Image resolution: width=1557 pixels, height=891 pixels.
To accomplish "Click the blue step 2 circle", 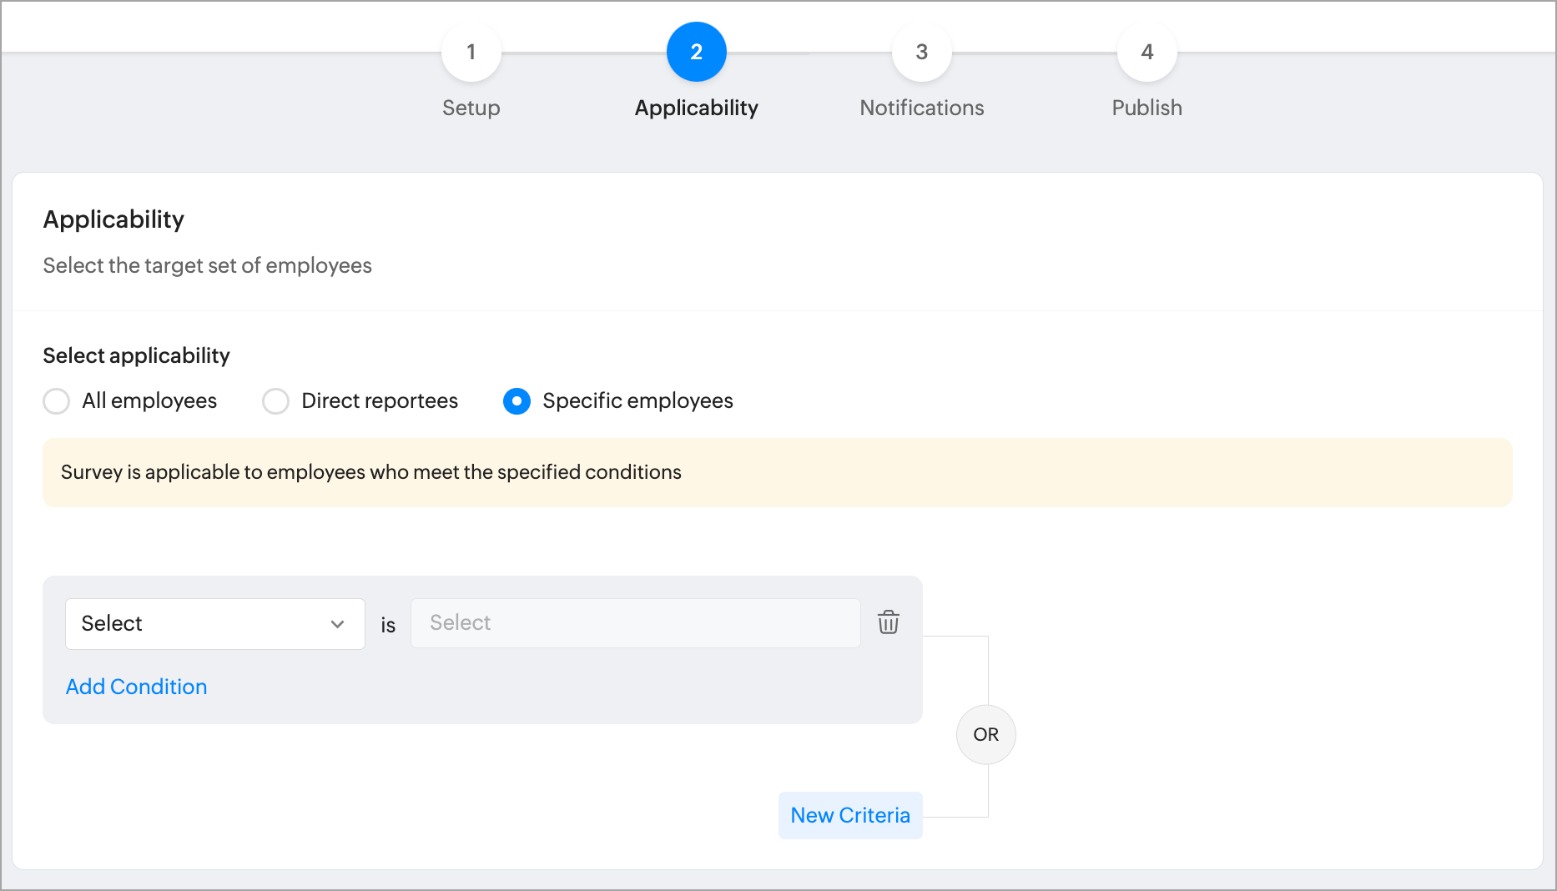I will [x=696, y=52].
